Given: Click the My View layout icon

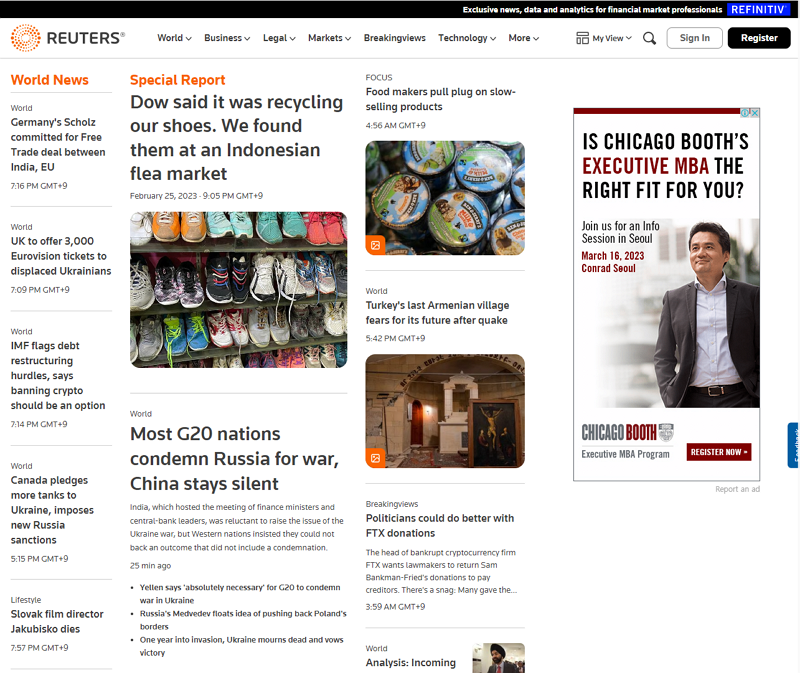Looking at the screenshot, I should 582,38.
